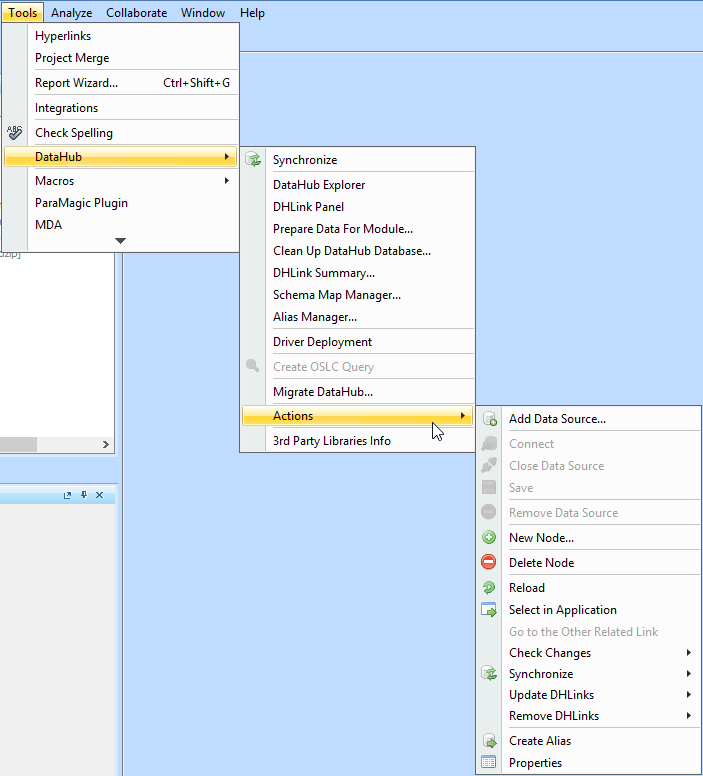Click the Check Spelling ABC icon

pos(15,133)
